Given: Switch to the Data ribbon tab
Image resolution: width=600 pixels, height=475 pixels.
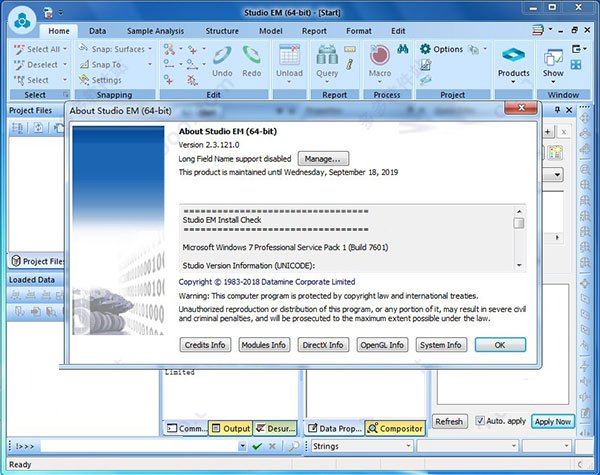Looking at the screenshot, I should [98, 31].
